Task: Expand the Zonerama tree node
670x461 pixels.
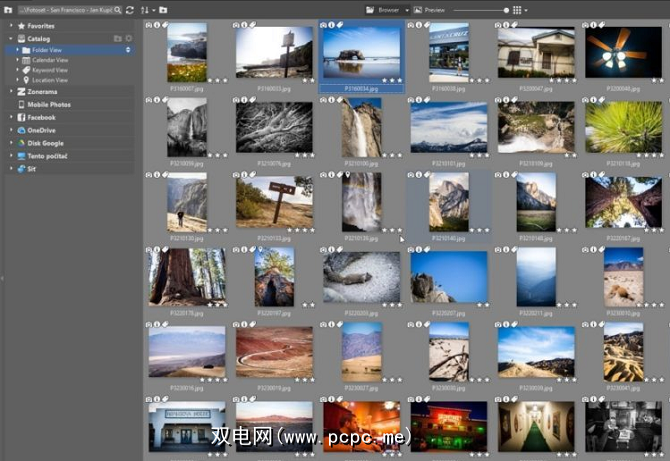Action: point(12,91)
